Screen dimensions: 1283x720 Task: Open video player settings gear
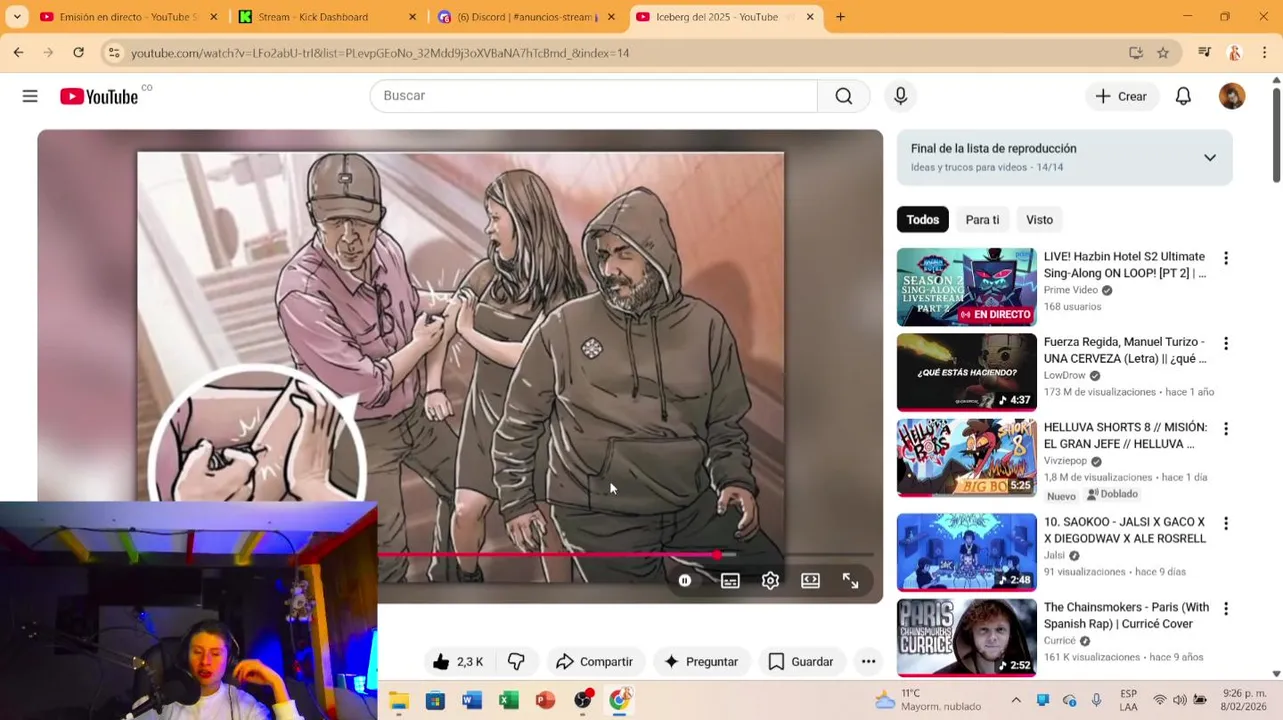tap(770, 580)
